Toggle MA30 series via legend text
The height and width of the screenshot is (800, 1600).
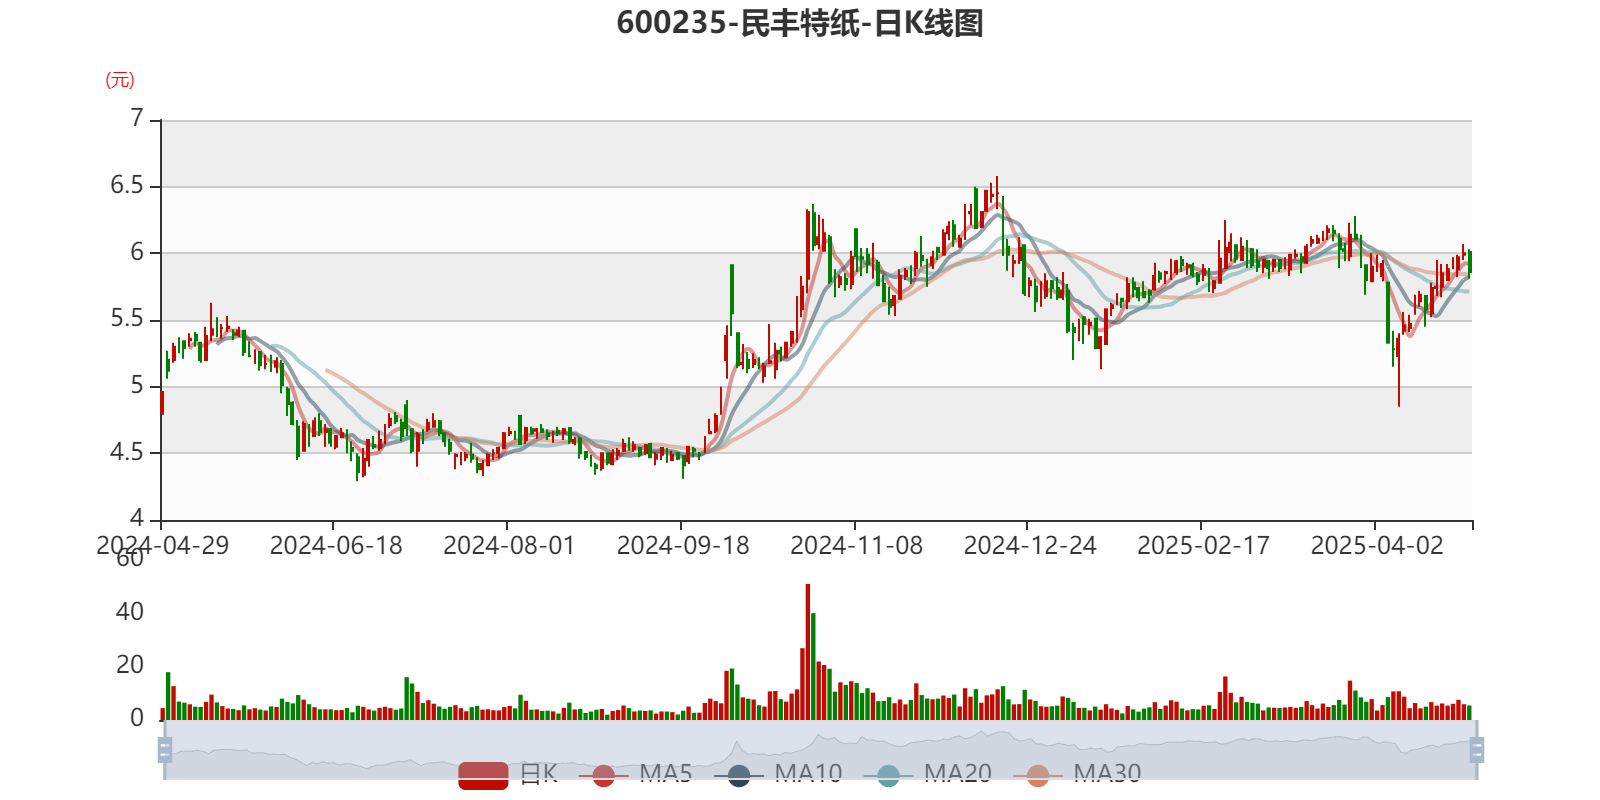tap(1107, 773)
